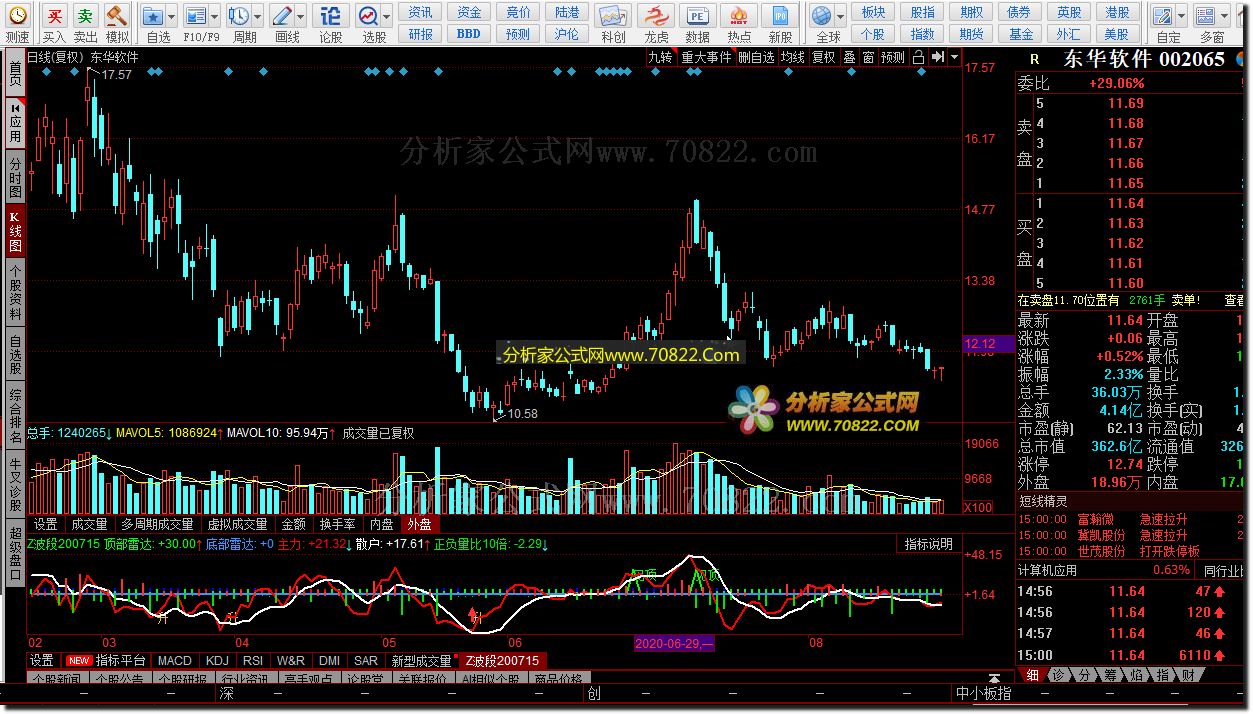Expand the 选股 dropdown arrow

[386, 16]
